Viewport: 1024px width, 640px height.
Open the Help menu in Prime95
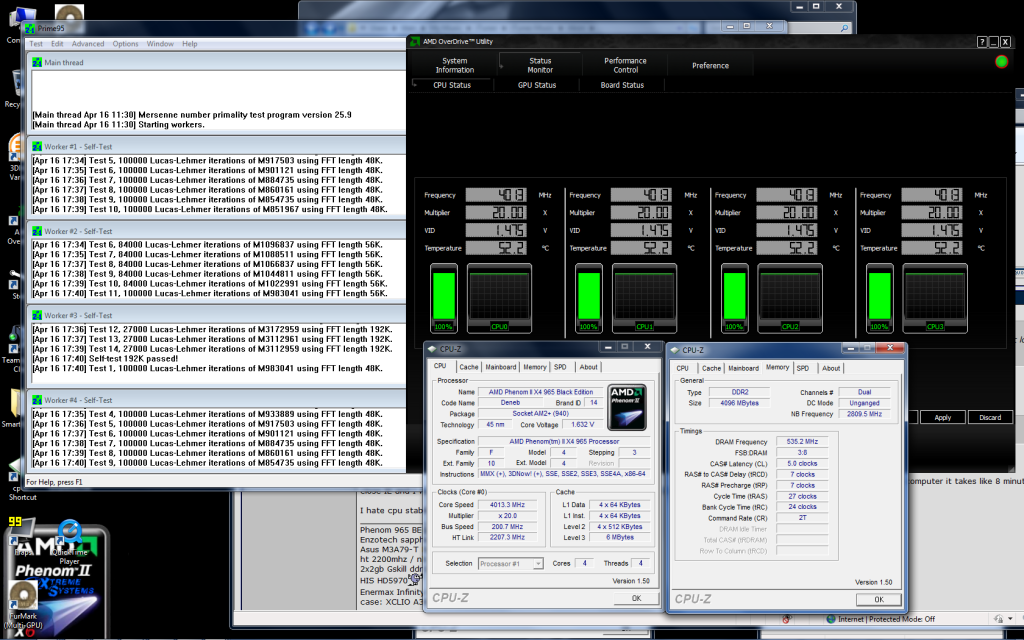190,44
